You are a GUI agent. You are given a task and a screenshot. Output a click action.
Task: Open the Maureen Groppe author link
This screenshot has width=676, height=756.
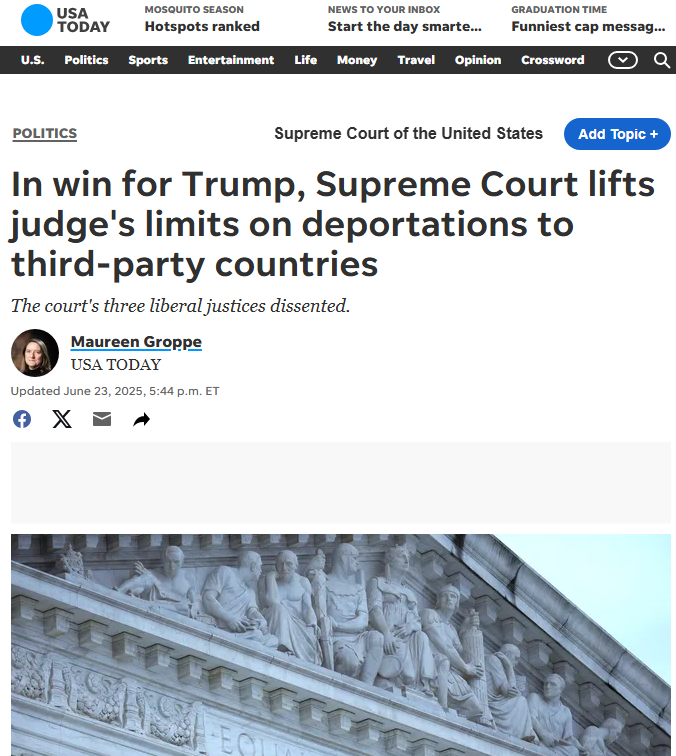pos(136,341)
